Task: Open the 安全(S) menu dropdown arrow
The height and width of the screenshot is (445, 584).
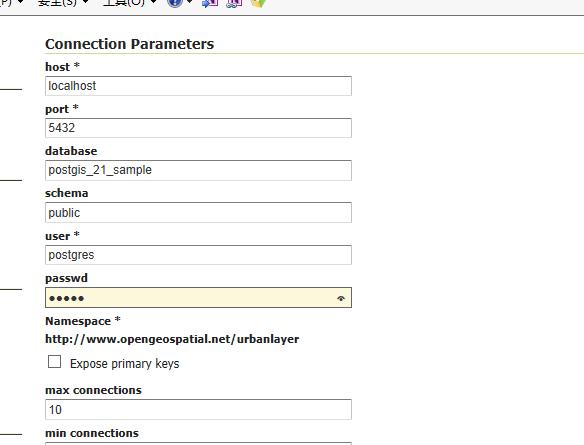Action: 85,2
